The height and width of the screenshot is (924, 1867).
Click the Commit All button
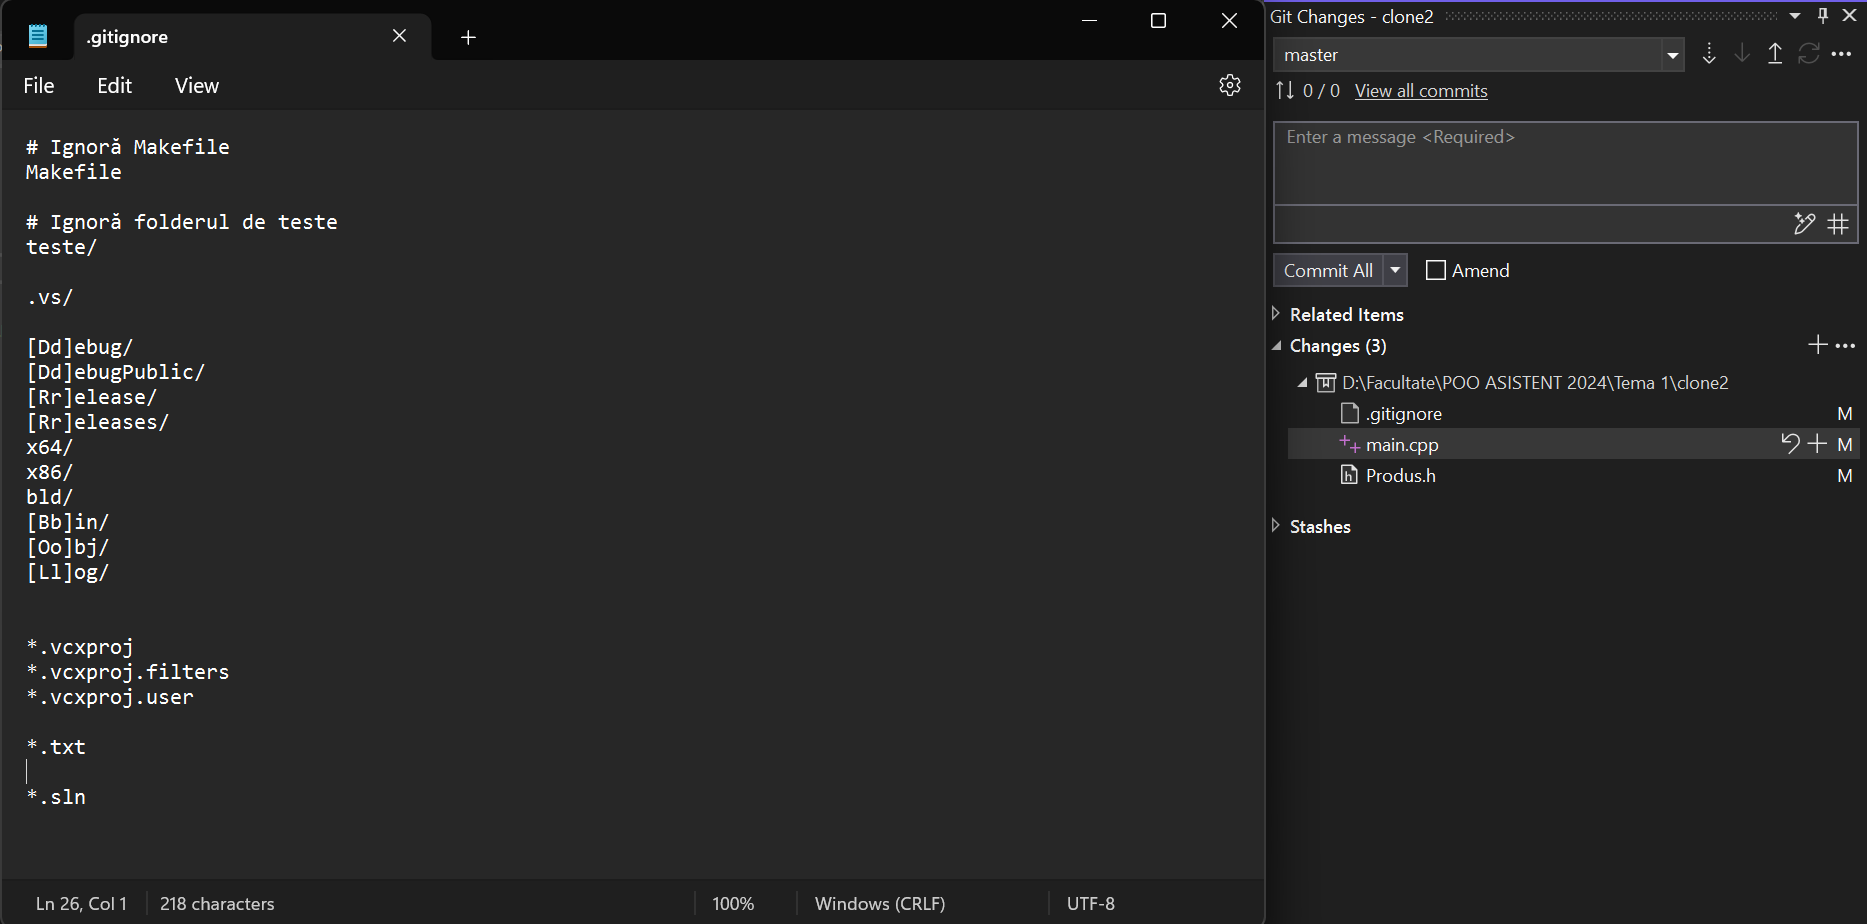coord(1327,269)
